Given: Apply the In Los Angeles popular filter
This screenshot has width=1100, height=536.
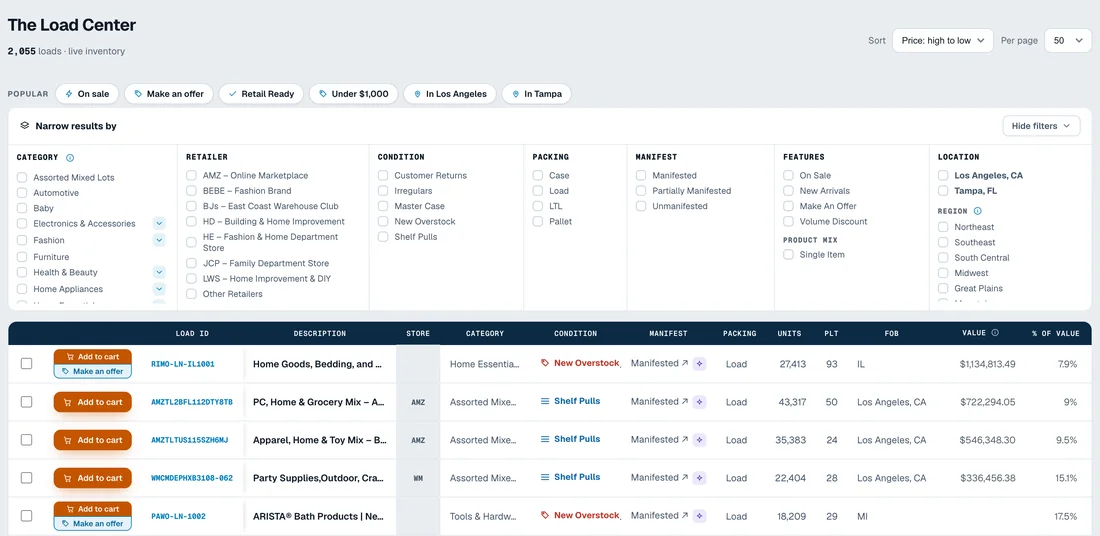Looking at the screenshot, I should point(450,94).
